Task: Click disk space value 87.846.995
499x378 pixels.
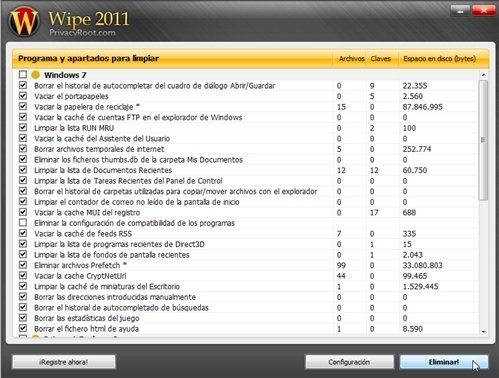Action: pyautogui.click(x=422, y=107)
